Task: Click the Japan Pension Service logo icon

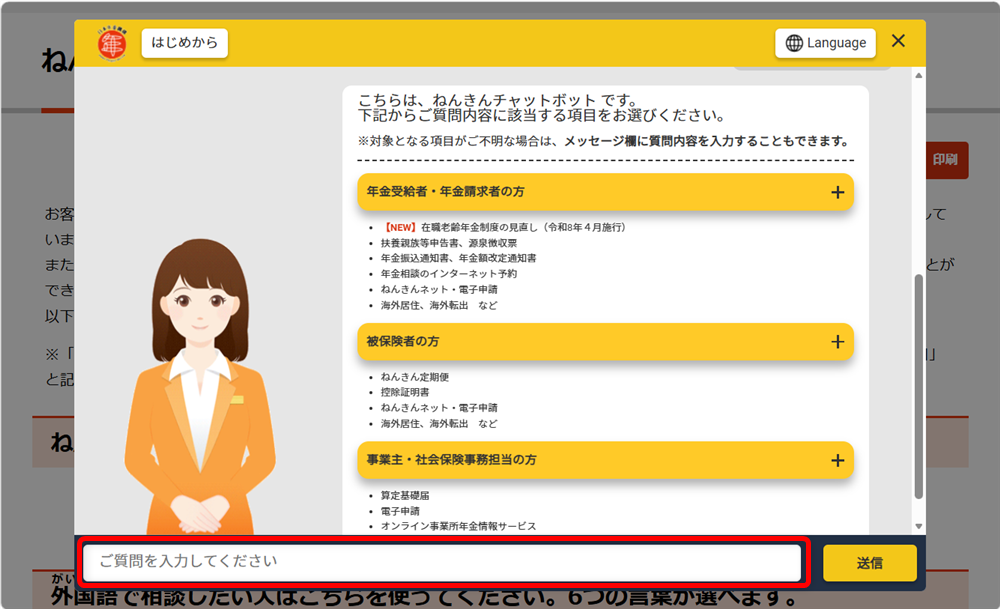Action: tap(112, 43)
